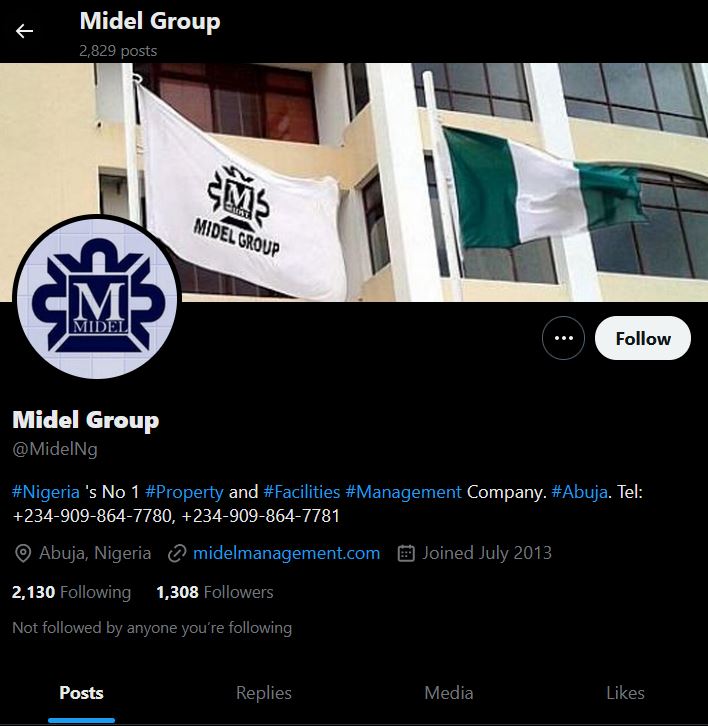Switch to the Media tab
Screen dimensions: 708x726
pyautogui.click(x=449, y=693)
